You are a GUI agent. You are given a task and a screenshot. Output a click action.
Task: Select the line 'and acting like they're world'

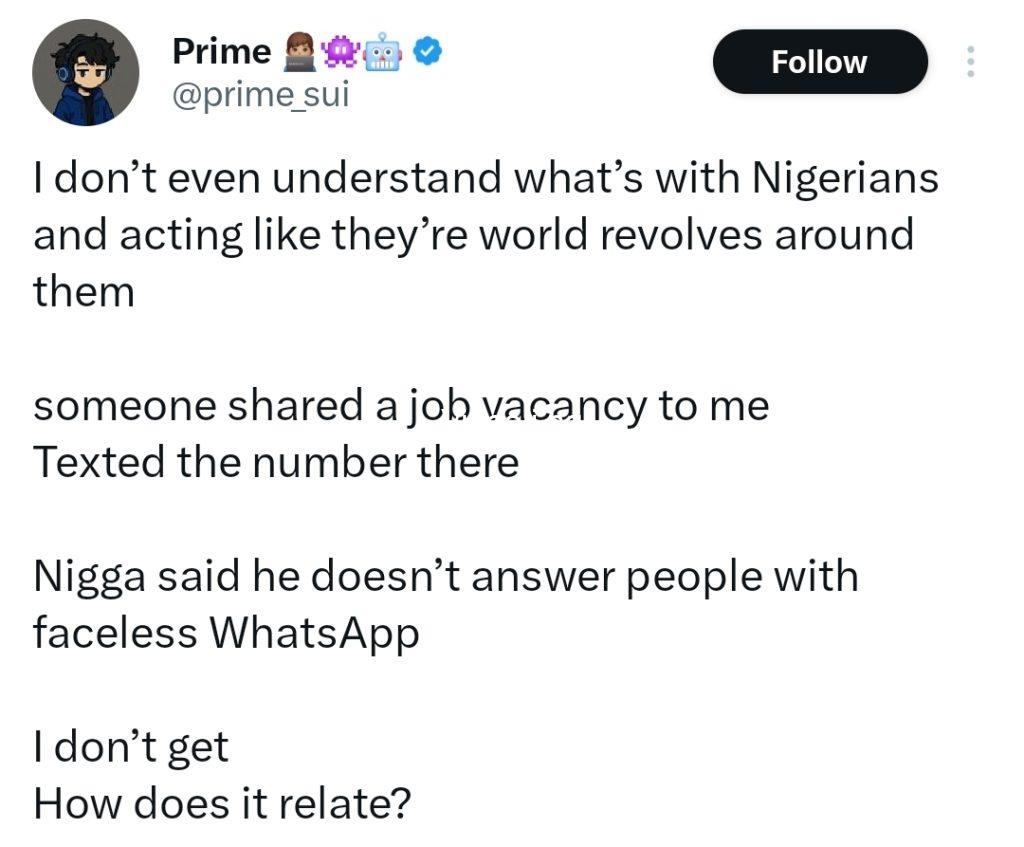(473, 234)
